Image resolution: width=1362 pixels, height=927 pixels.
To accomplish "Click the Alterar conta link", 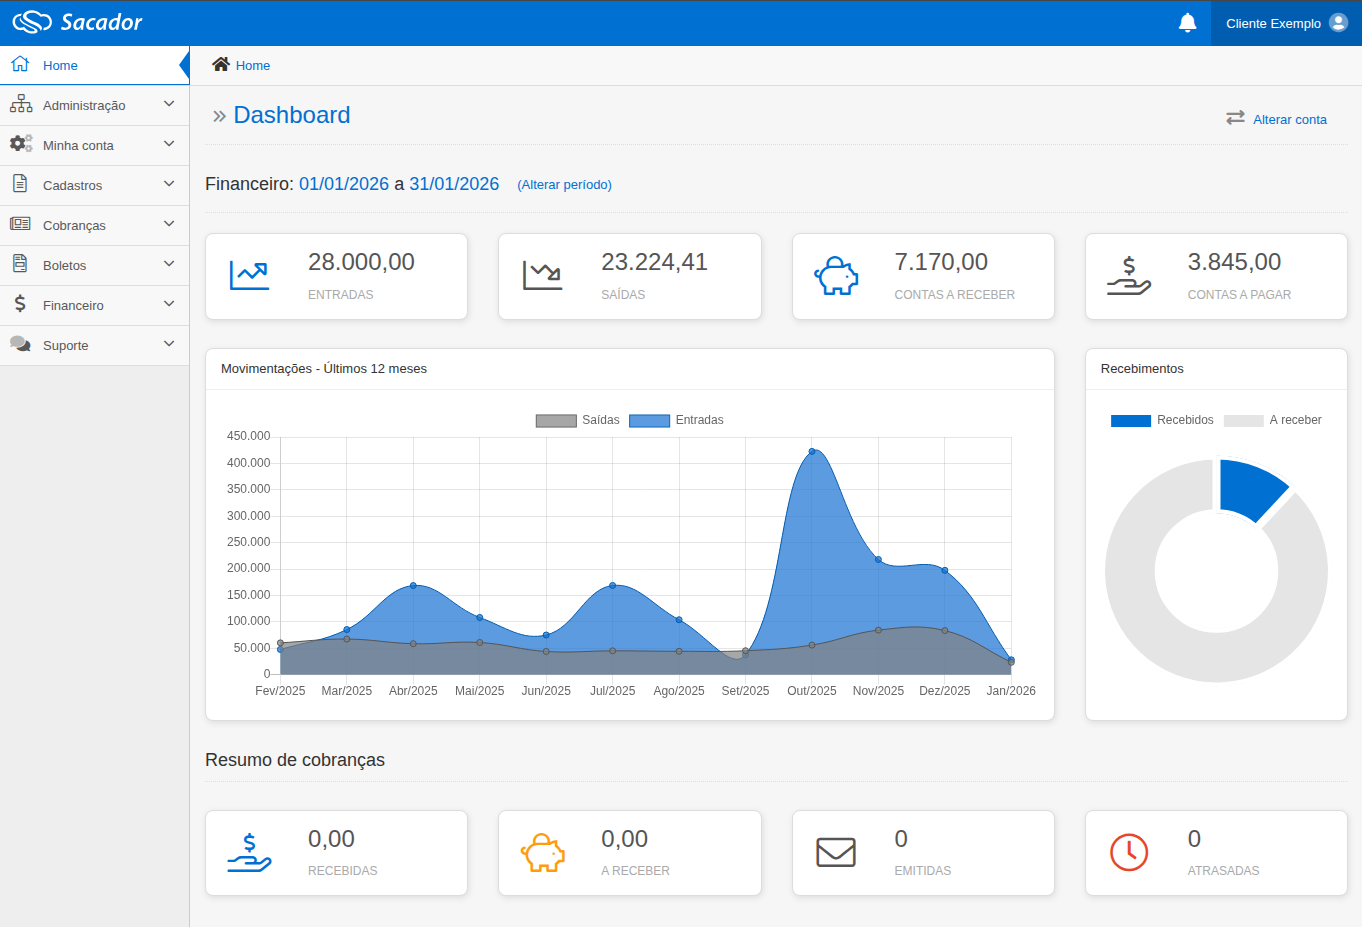I will tap(1290, 119).
